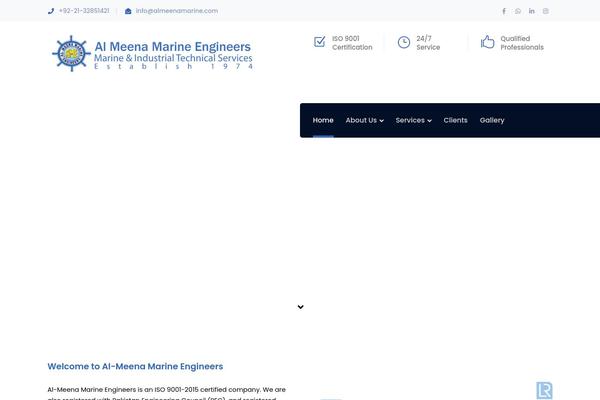Screen dimensions: 600x400
Task: Click the Marine & Industrial Technical Services tagline
Action: point(173,58)
